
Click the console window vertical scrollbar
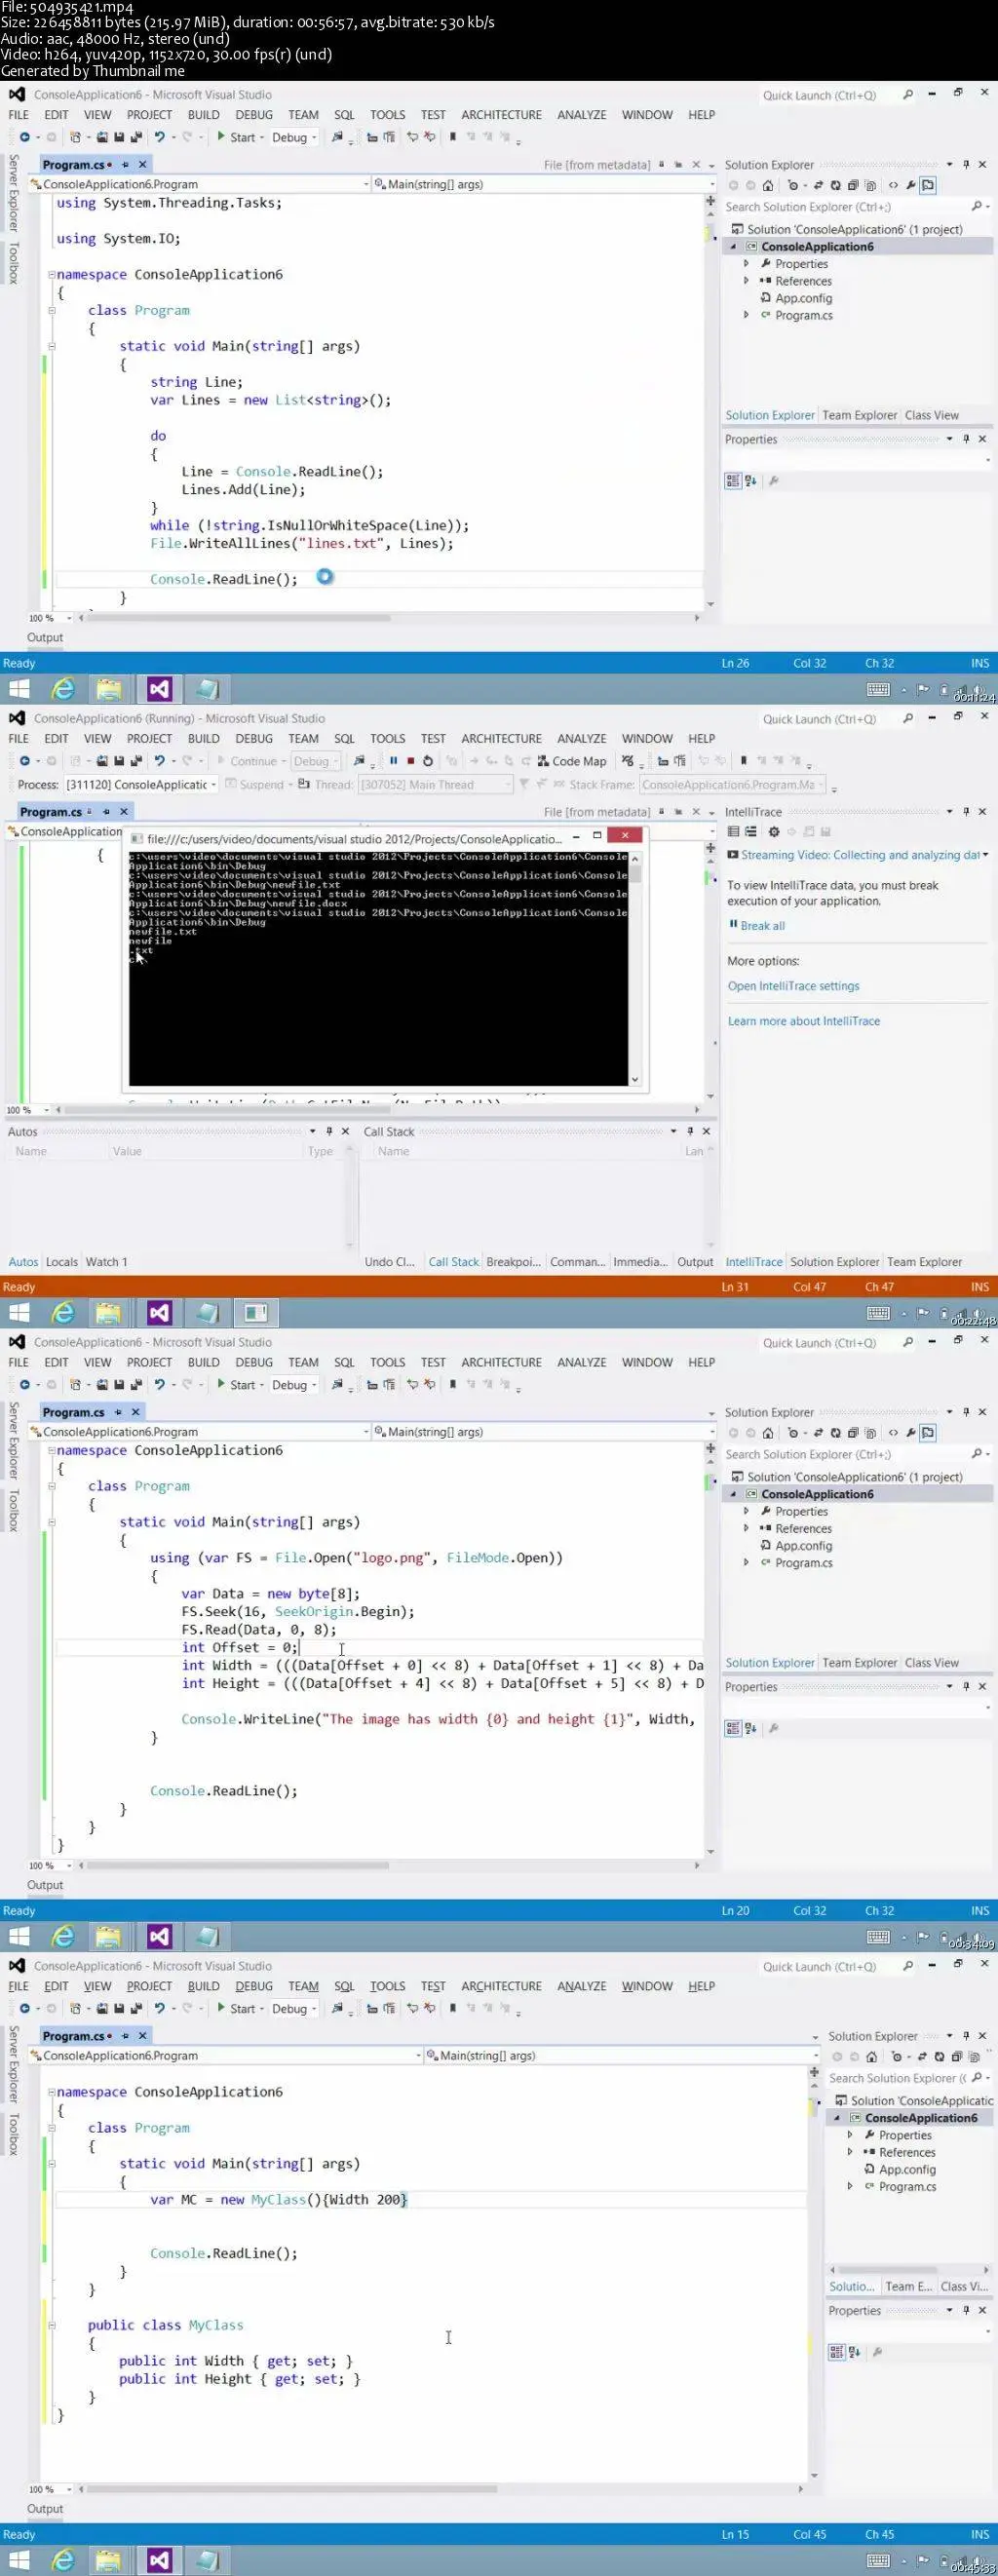coord(634,970)
